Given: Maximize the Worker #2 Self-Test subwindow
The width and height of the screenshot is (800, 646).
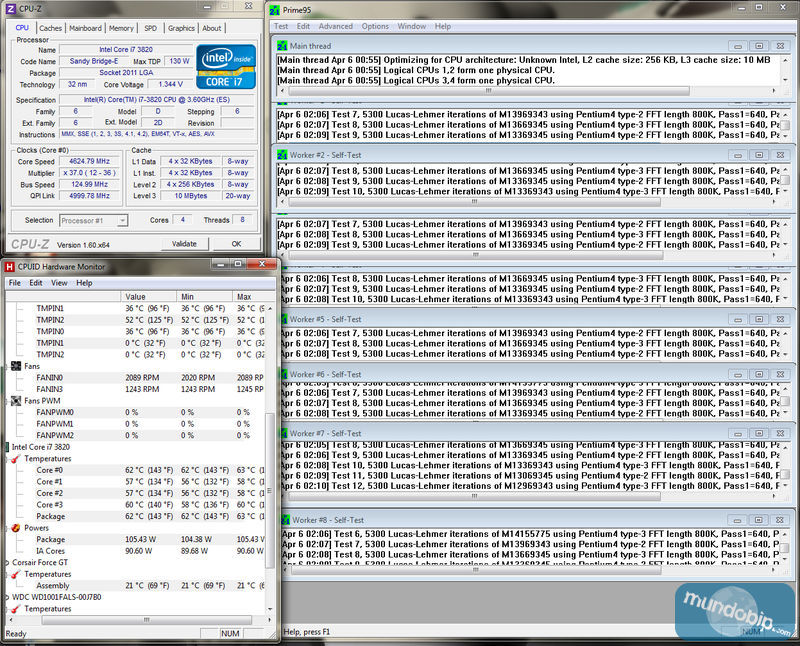Looking at the screenshot, I should point(759,155).
